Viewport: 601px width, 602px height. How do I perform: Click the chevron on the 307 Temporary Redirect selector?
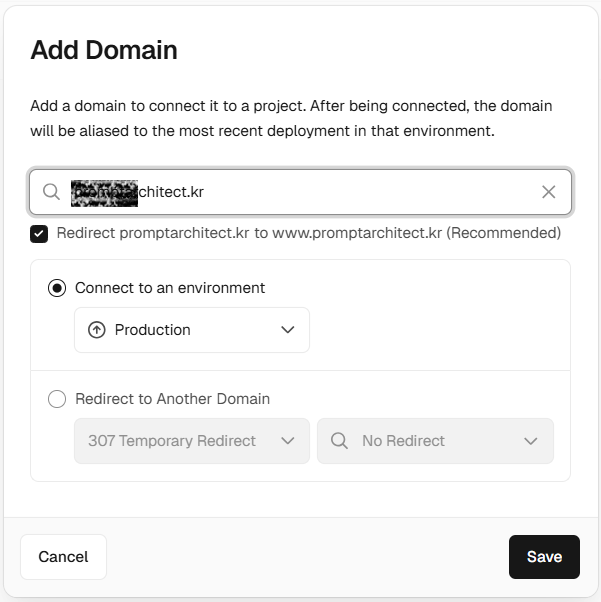(x=288, y=441)
